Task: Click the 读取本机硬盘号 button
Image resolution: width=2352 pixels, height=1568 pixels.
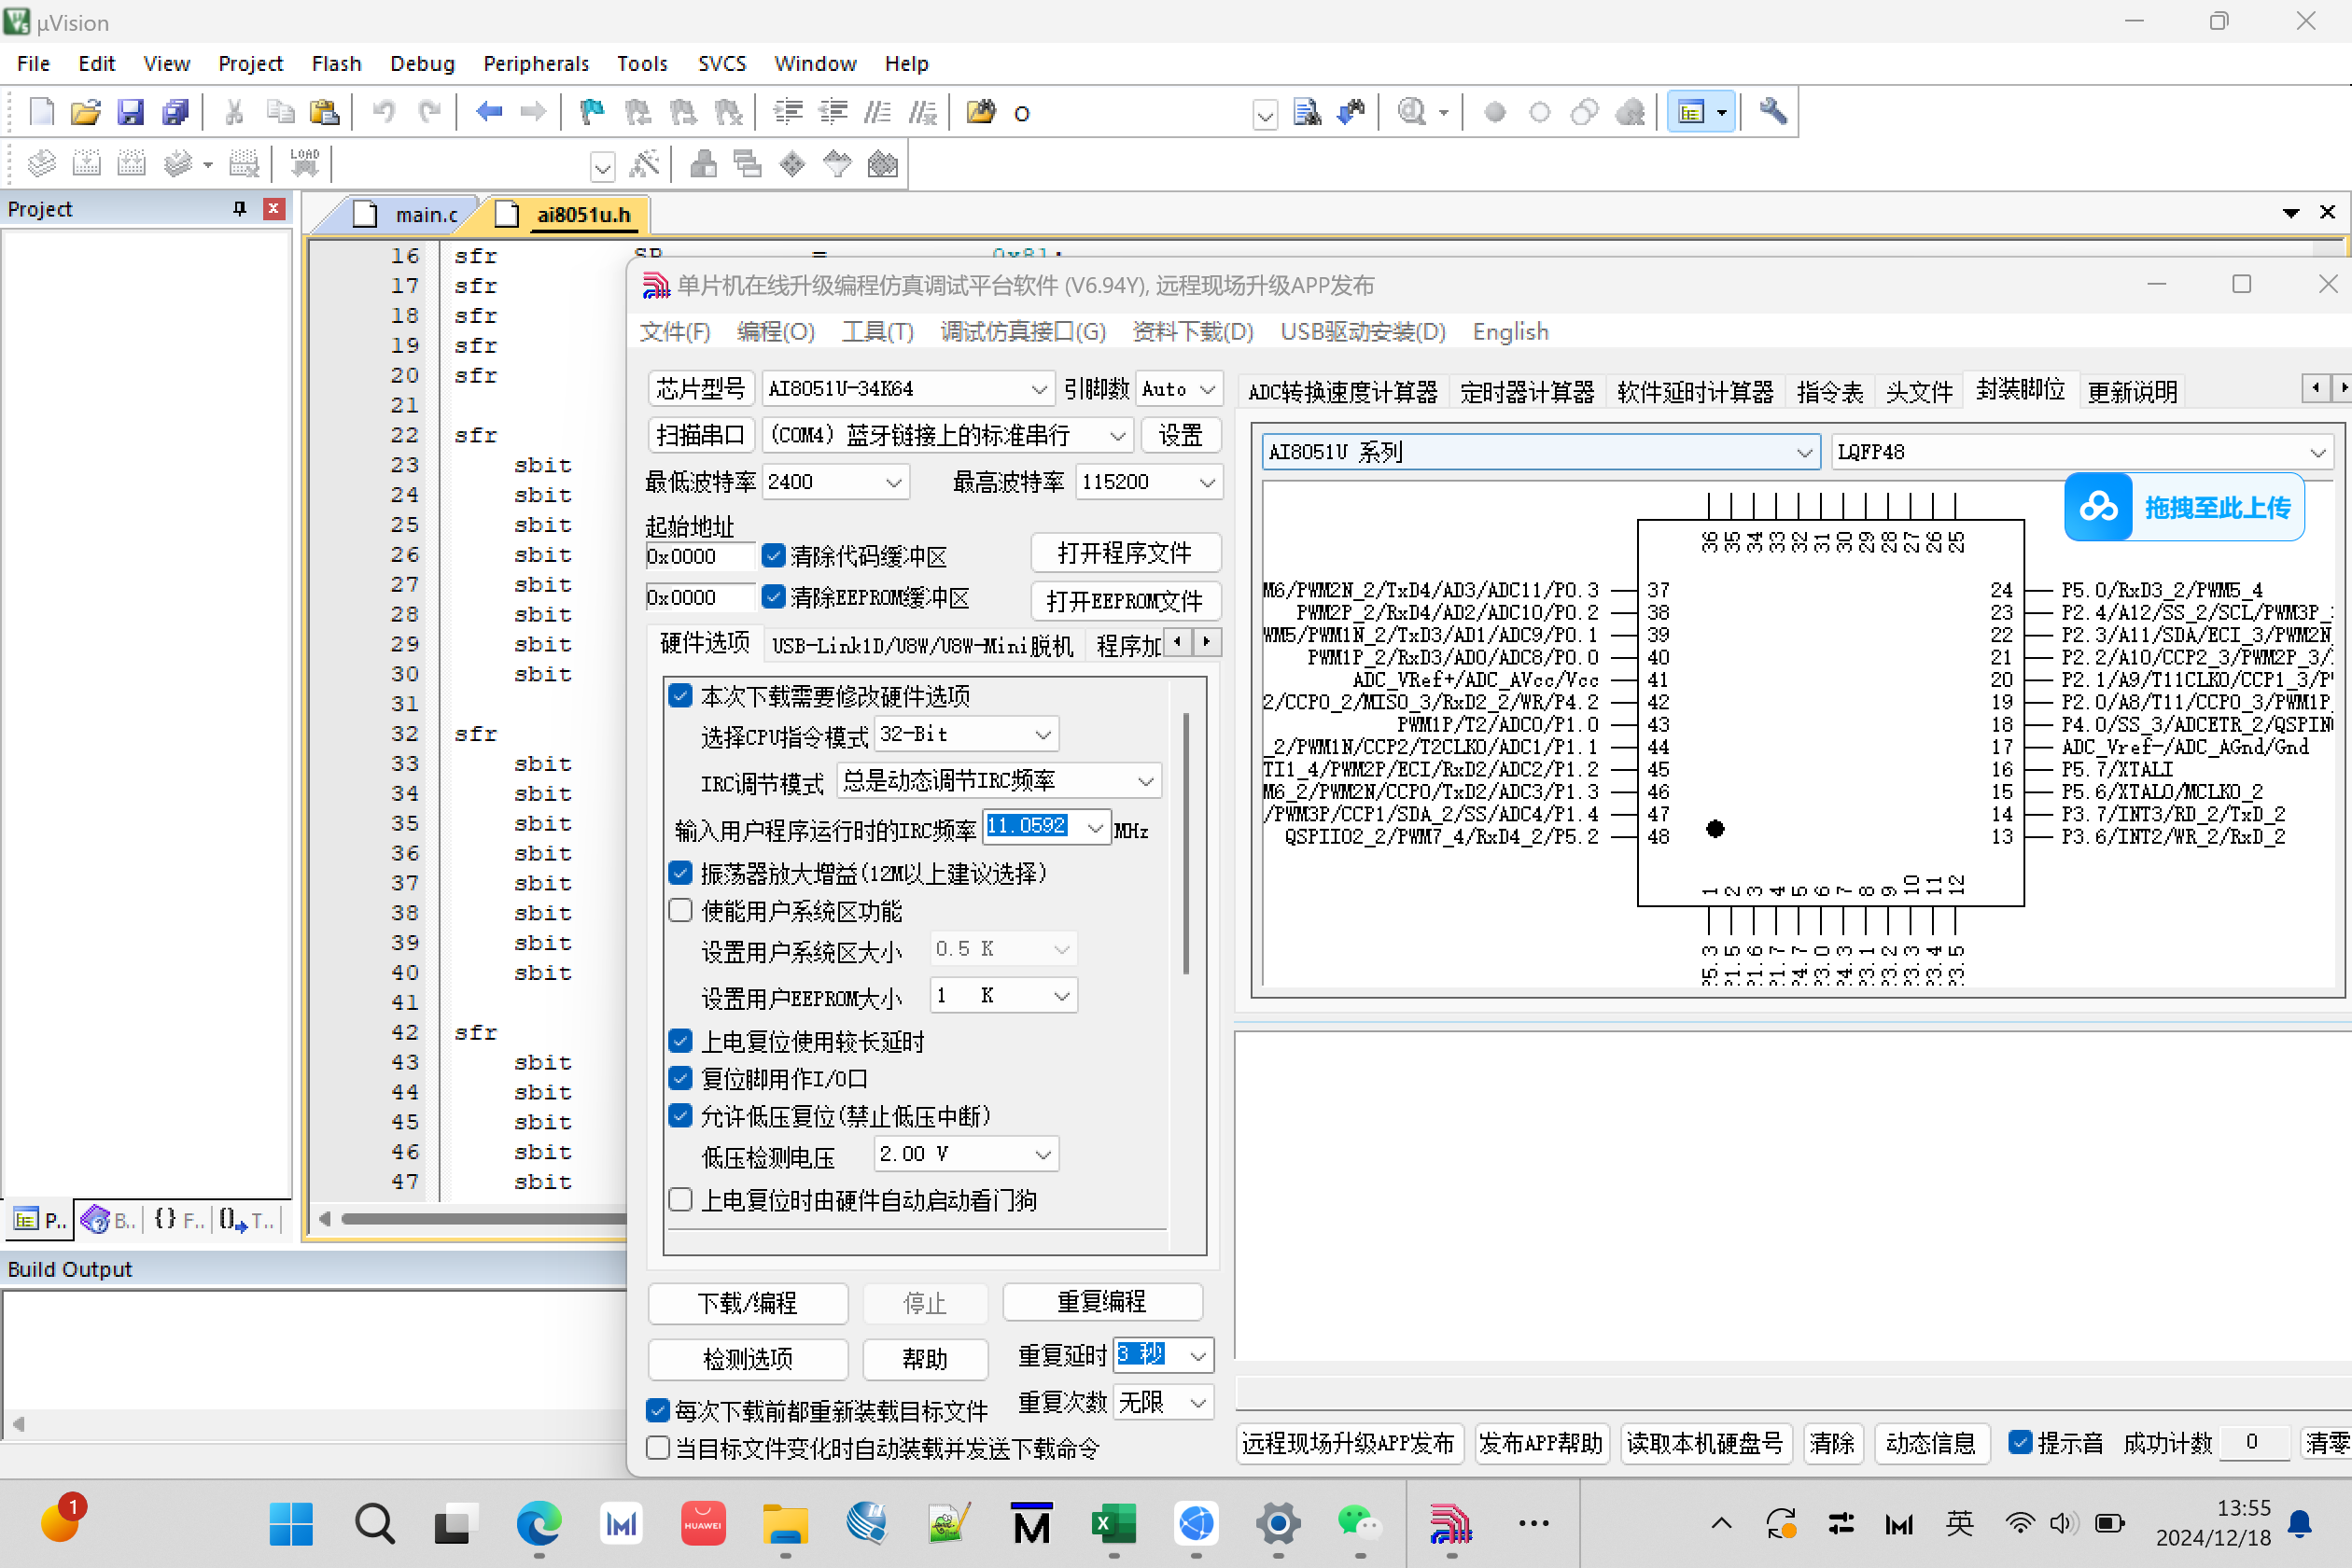Action: coord(1705,1443)
